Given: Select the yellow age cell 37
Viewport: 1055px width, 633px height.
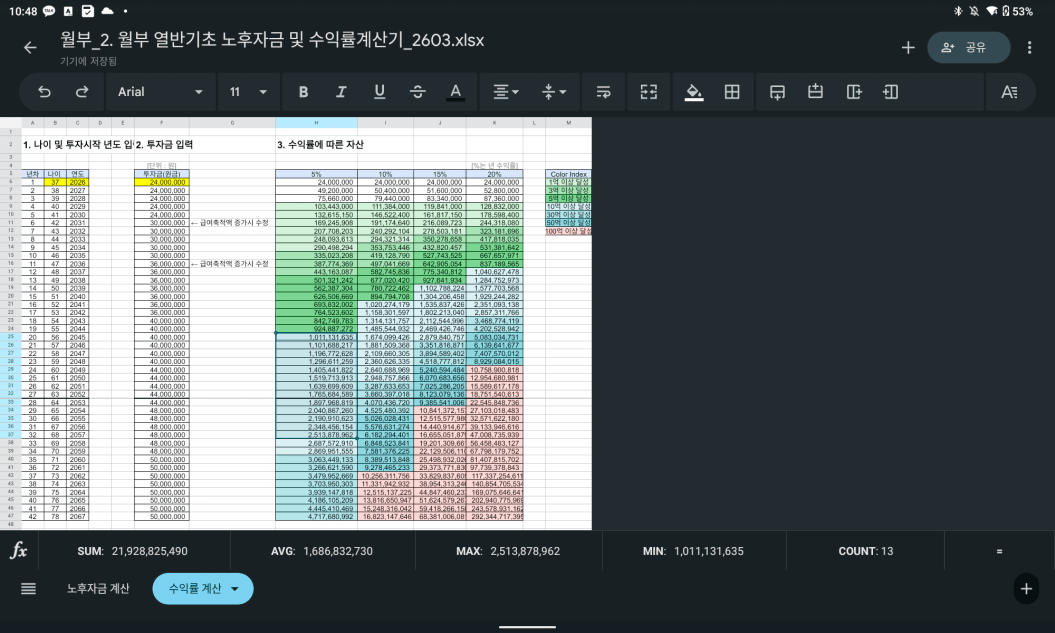Looking at the screenshot, I should click(x=55, y=182).
